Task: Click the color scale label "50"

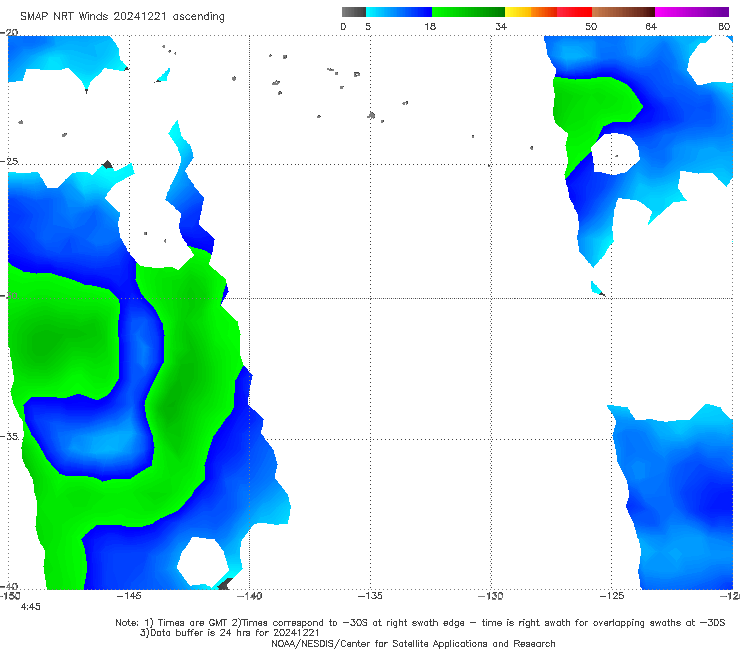Action: coord(591,26)
